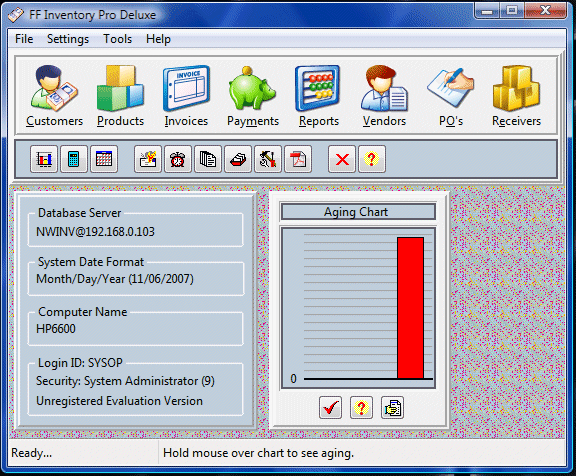Click Unregistered Evaluation Version text

click(x=119, y=401)
